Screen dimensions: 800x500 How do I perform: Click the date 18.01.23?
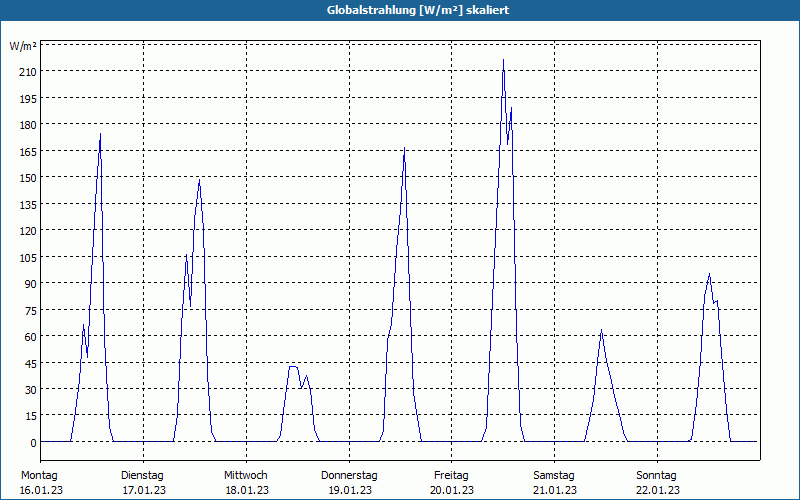coord(247,490)
